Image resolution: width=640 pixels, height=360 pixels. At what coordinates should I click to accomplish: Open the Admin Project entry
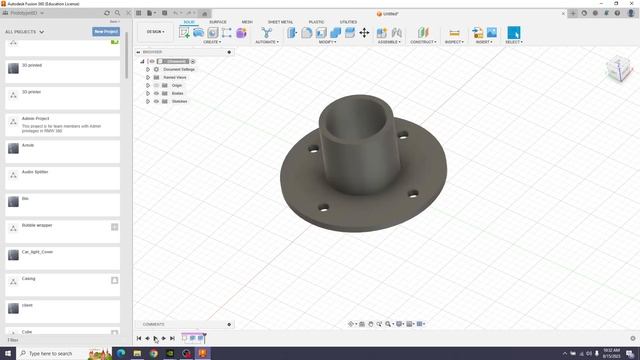62,125
